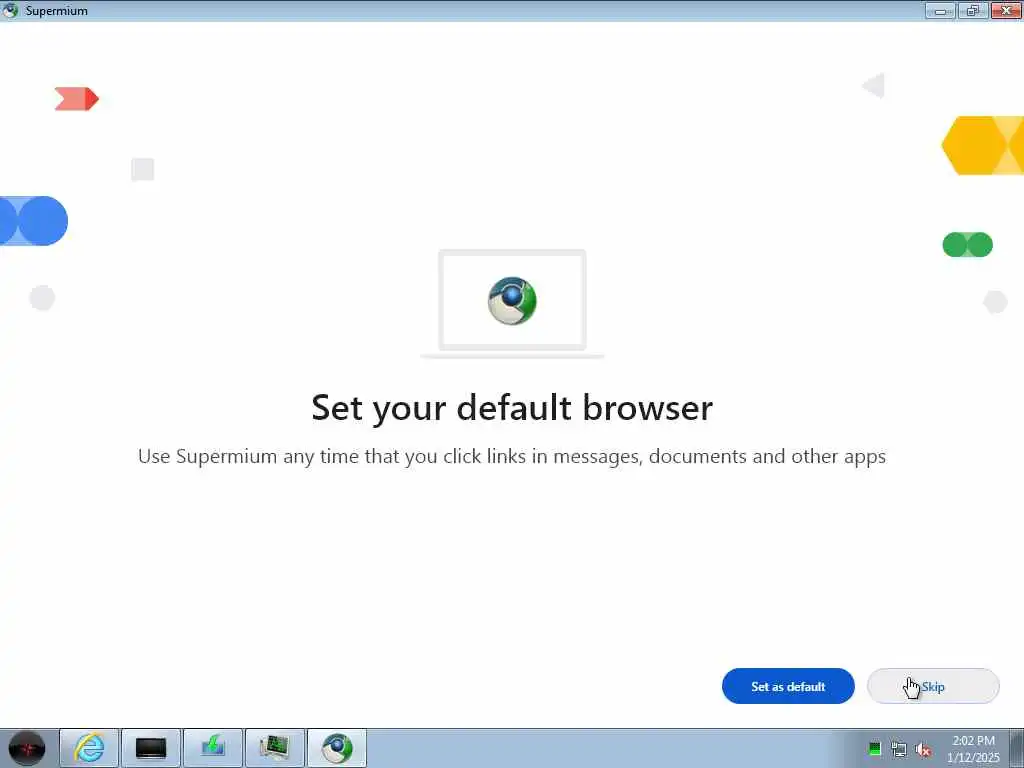Open the system monitor taskbar icon
The width and height of the screenshot is (1024, 768).
[274, 748]
